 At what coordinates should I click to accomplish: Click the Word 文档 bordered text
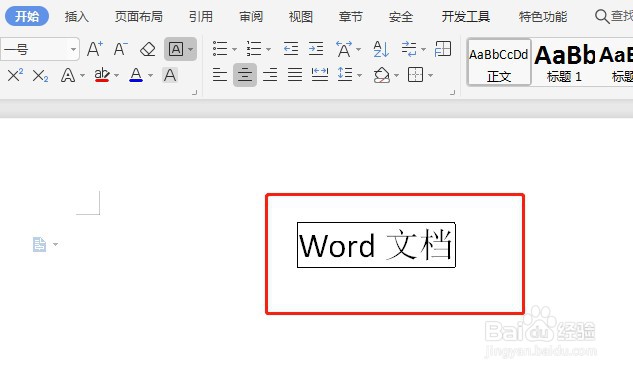click(376, 245)
